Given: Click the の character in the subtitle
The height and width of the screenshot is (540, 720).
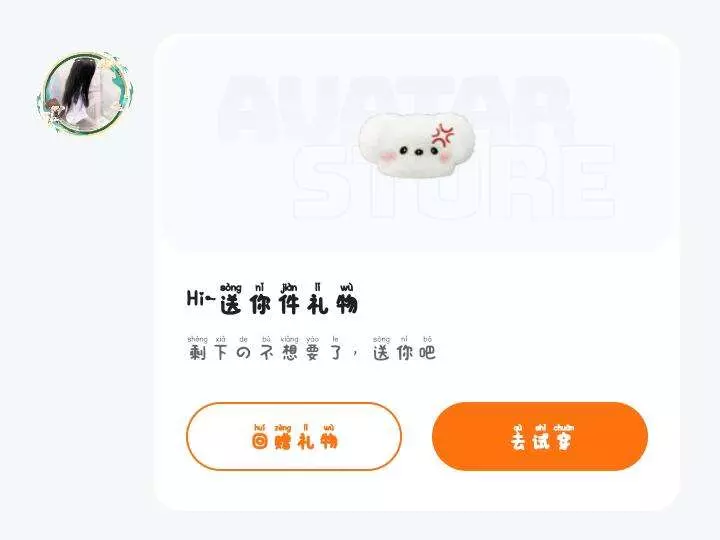Looking at the screenshot, I should click(243, 353).
